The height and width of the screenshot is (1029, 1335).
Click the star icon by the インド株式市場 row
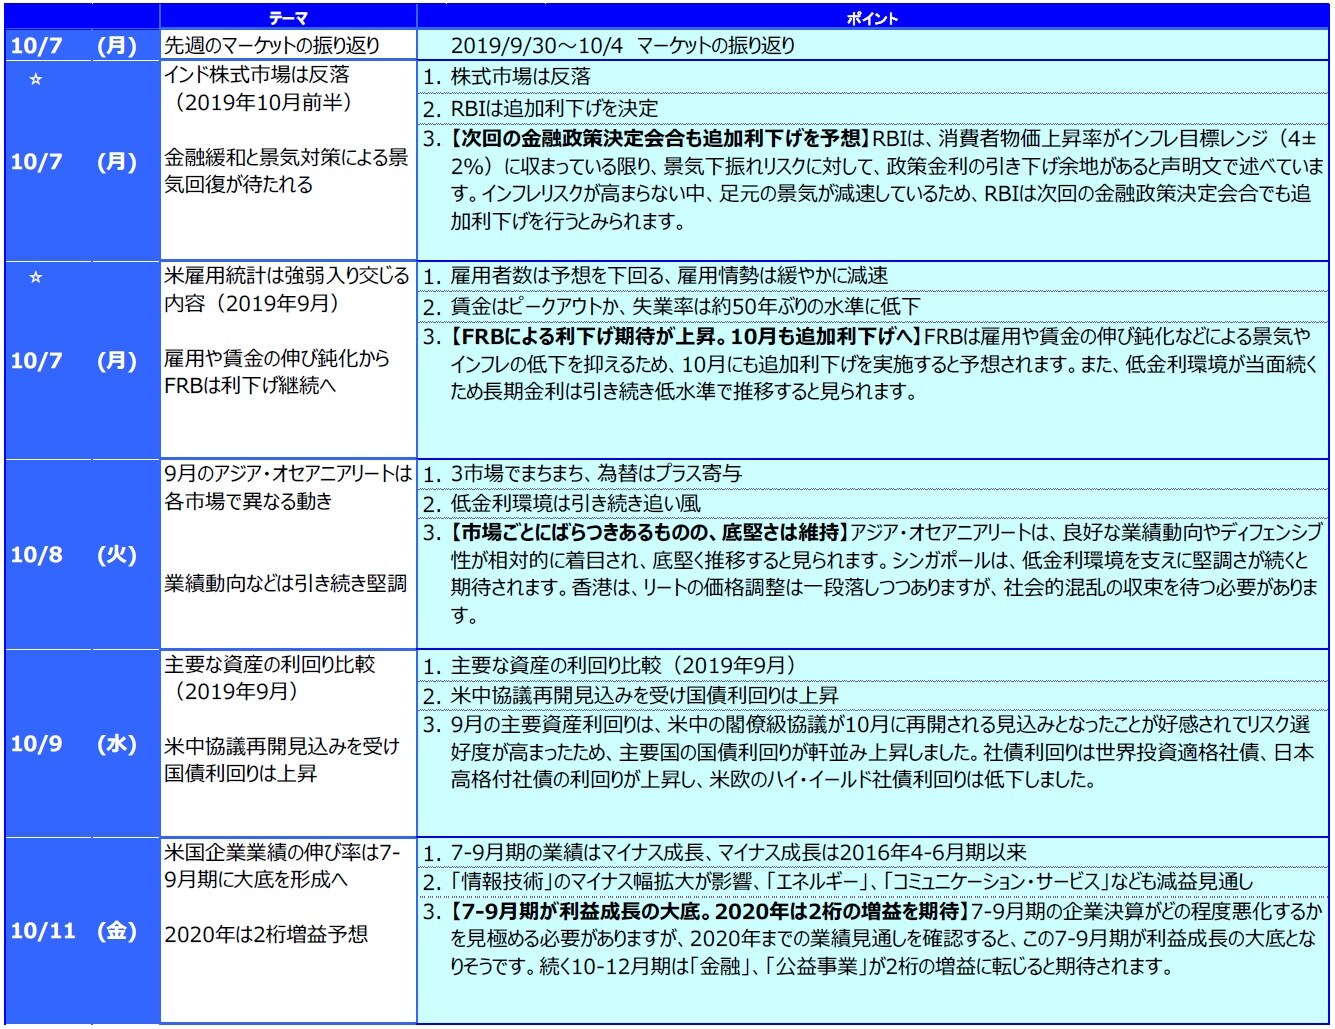click(36, 79)
